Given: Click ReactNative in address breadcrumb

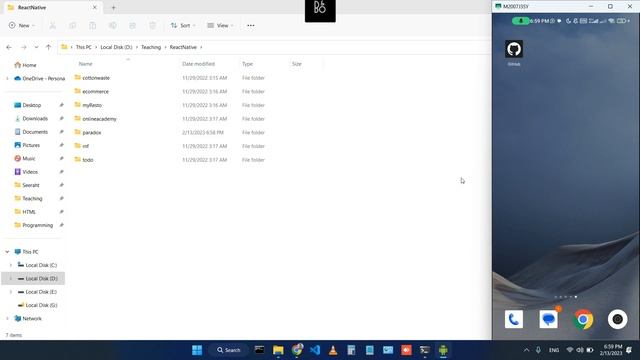Looking at the screenshot, I should [183, 47].
